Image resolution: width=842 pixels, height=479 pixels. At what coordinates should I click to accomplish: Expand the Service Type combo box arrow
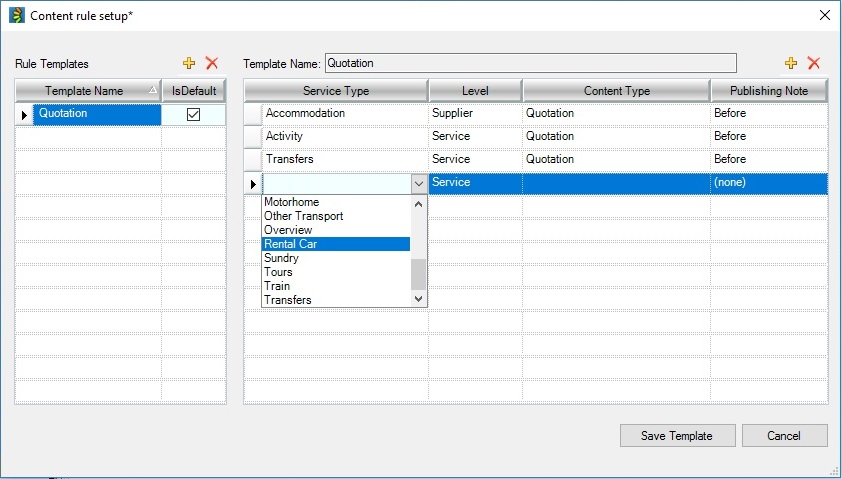pyautogui.click(x=418, y=184)
